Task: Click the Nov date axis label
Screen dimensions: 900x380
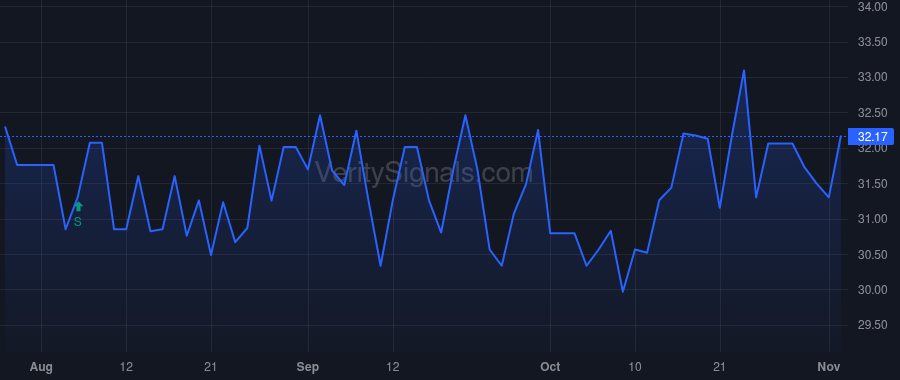Action: pos(829,367)
